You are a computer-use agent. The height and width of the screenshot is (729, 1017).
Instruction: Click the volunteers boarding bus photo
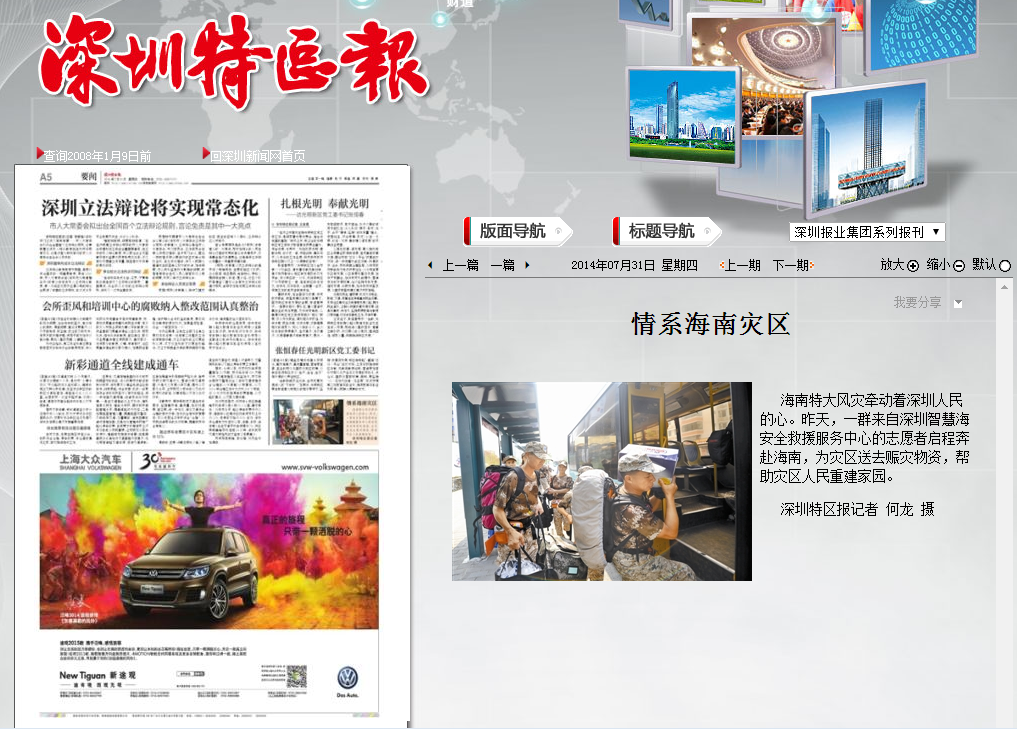[601, 481]
